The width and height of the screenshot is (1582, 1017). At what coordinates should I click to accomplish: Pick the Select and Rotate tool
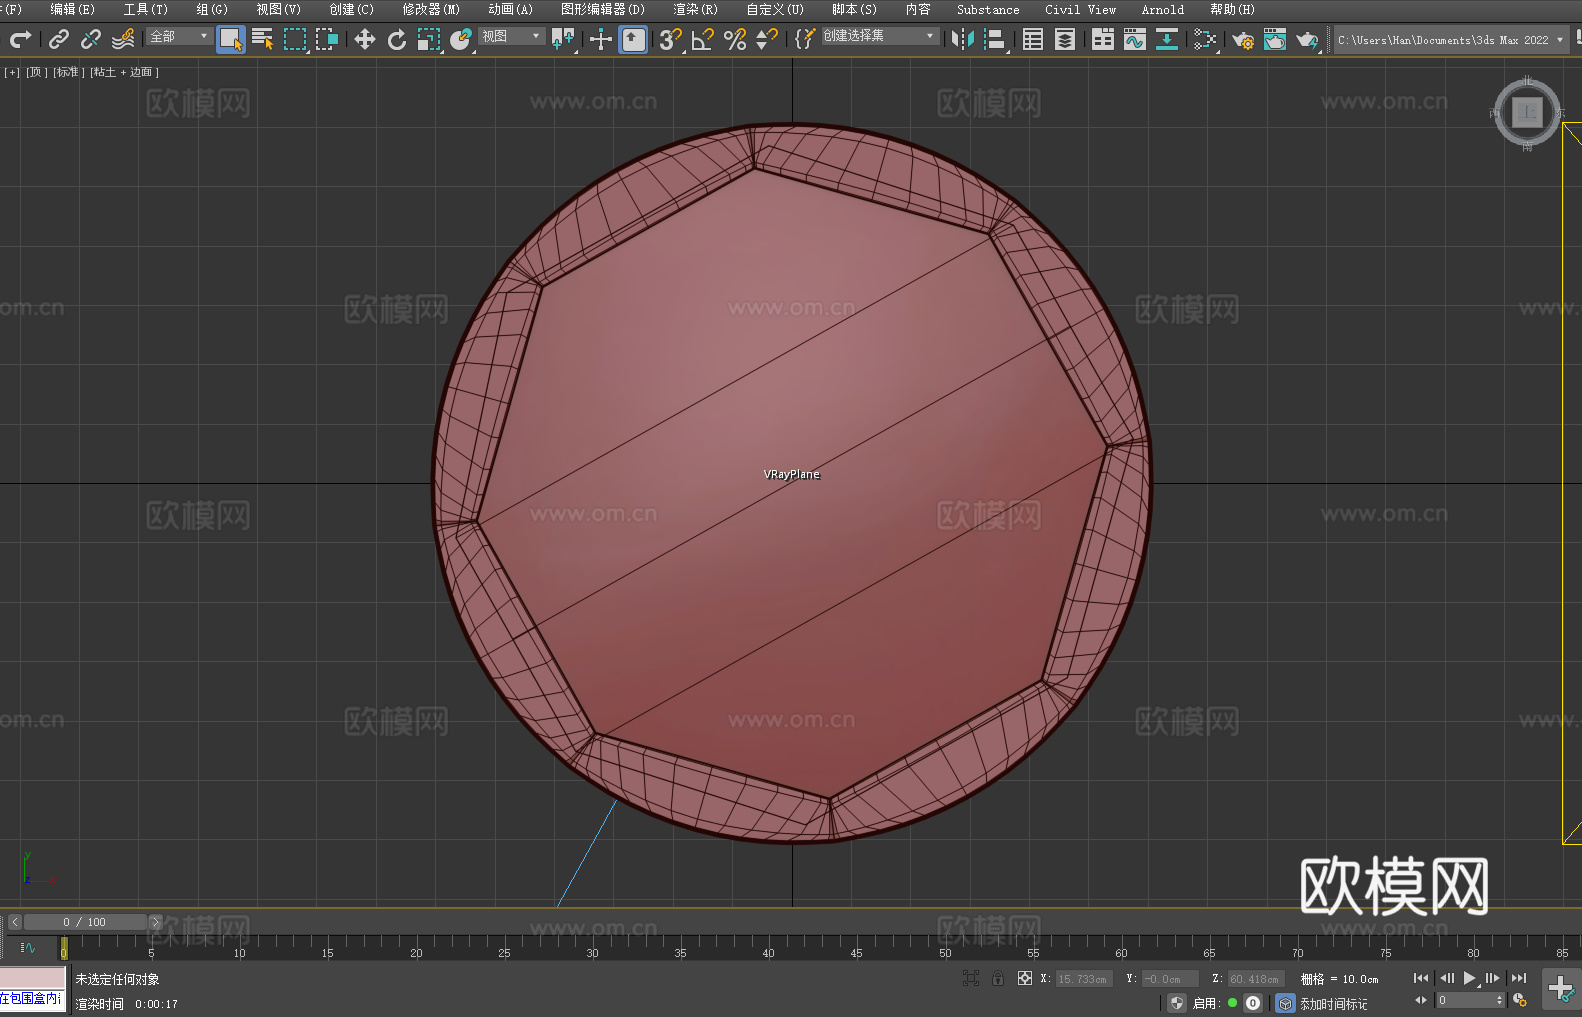point(397,39)
